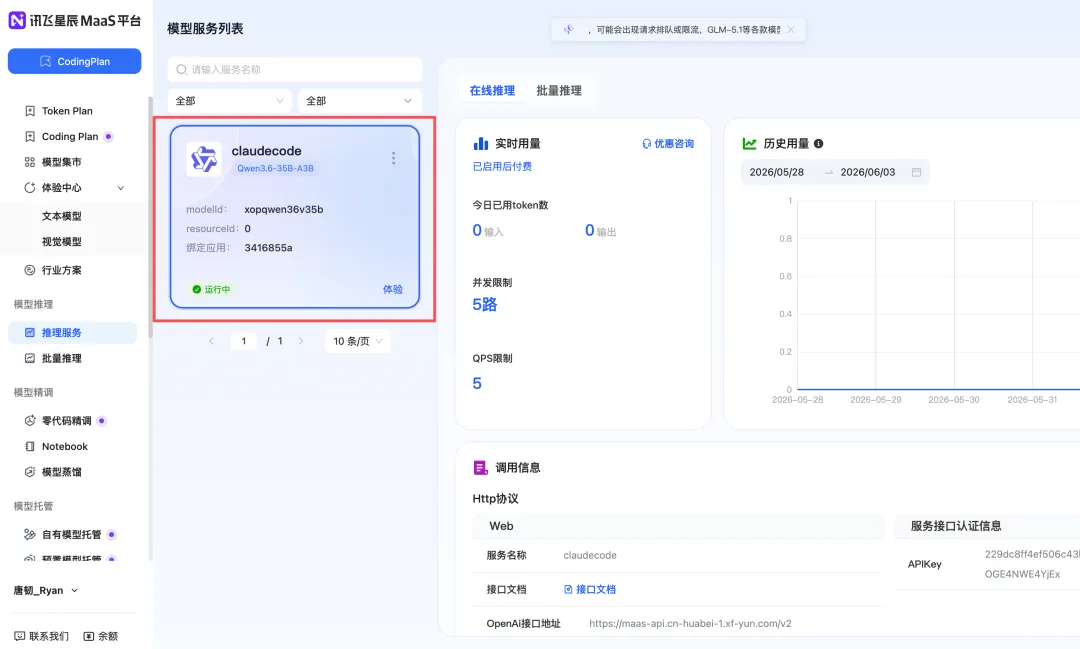This screenshot has height=649, width=1080.
Task: Open Coding Plan in sidebar
Action: 70,136
